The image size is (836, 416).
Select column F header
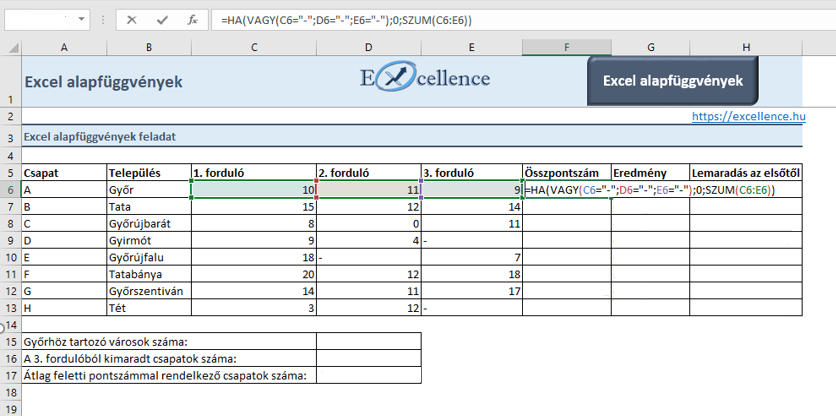pos(567,47)
